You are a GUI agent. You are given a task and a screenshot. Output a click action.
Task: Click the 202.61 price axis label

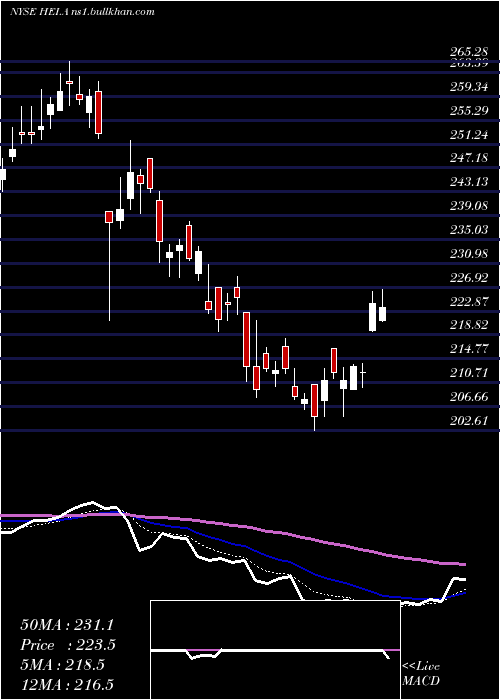point(469,421)
